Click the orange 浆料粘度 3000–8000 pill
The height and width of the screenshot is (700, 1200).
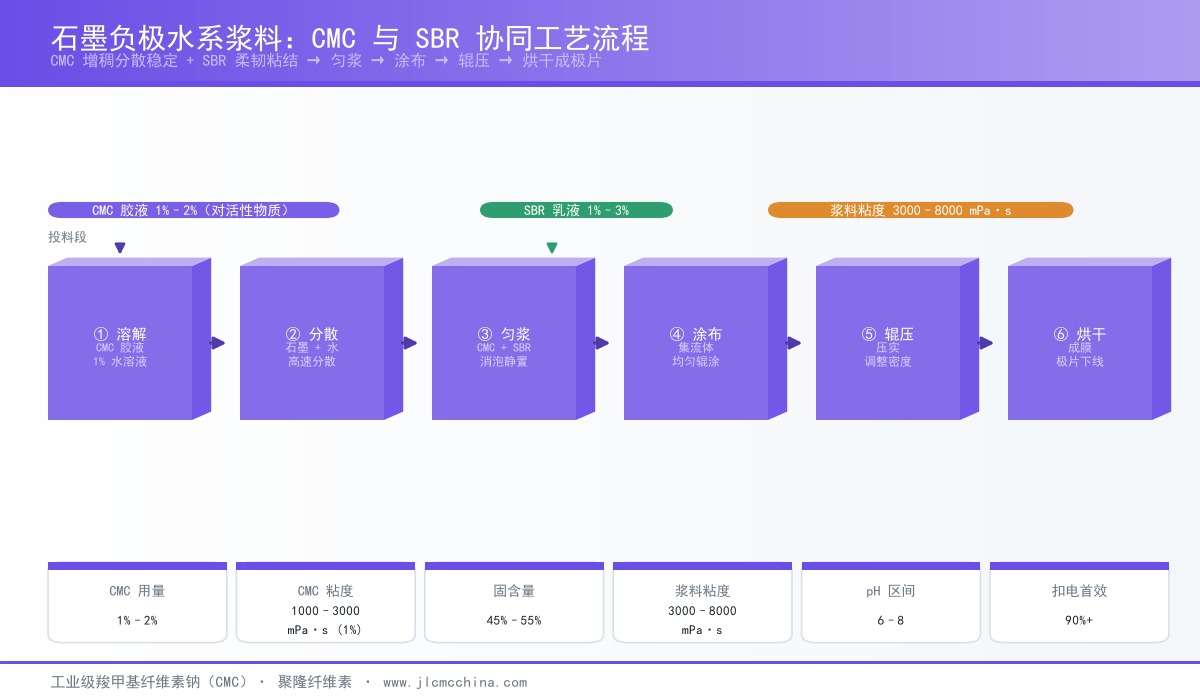pos(920,210)
